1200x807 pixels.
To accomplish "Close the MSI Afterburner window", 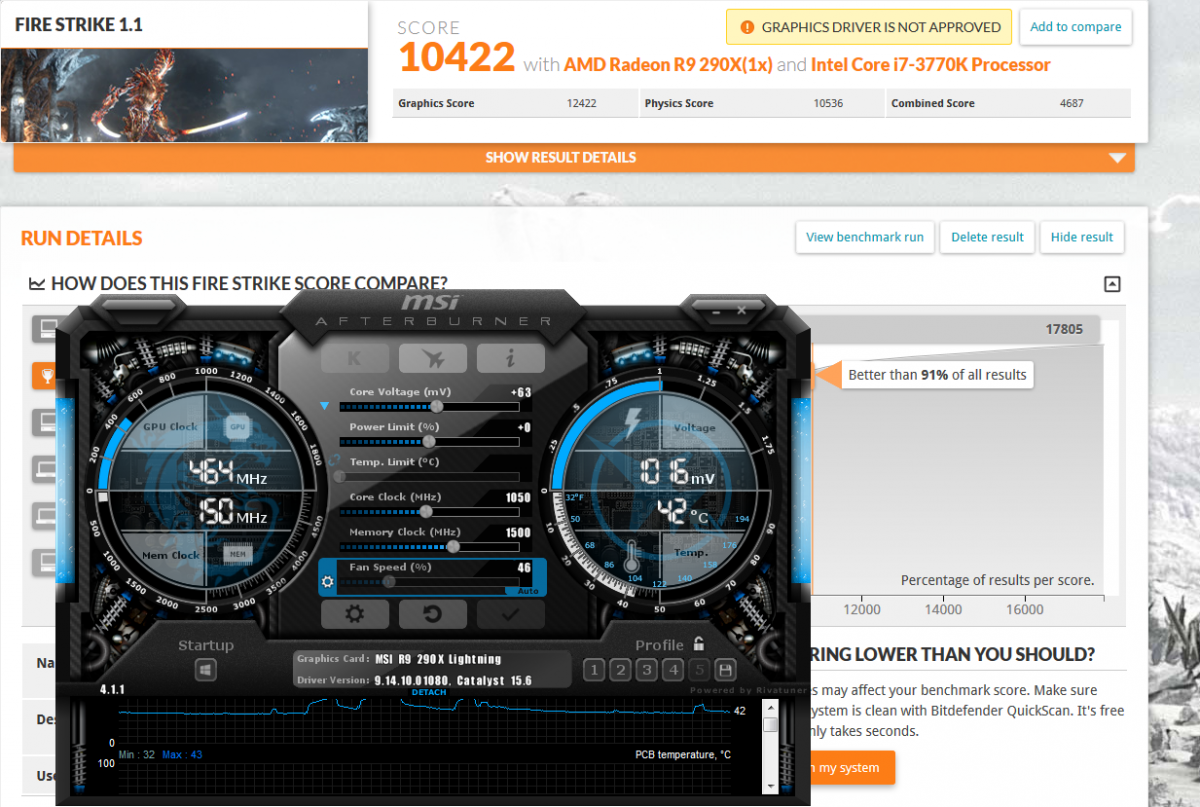I will pyautogui.click(x=741, y=311).
